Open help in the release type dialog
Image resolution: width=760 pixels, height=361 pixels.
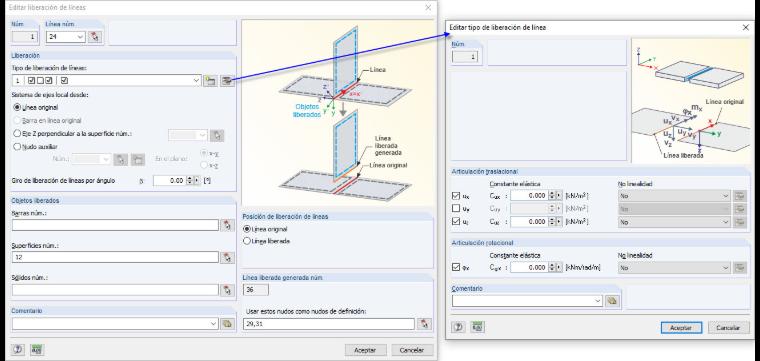pos(458,327)
